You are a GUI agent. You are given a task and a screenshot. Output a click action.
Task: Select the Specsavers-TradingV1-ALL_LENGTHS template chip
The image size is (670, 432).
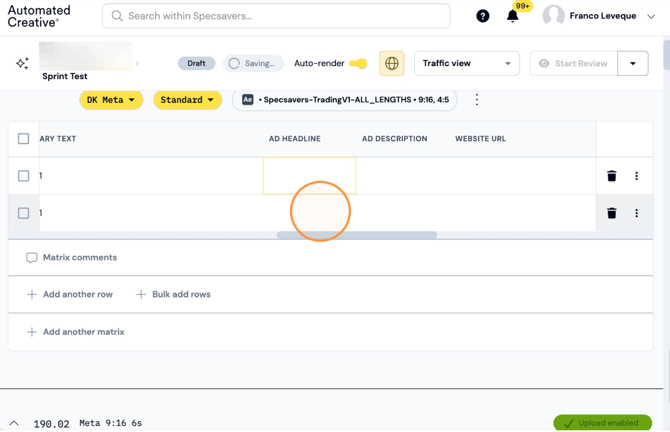coord(344,100)
